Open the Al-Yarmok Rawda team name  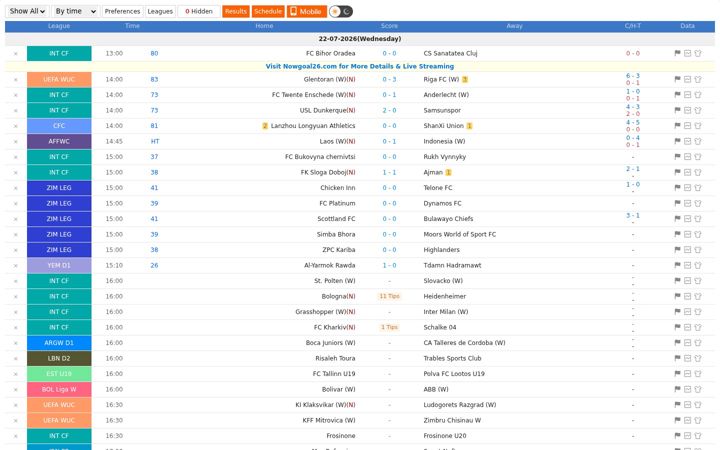[x=330, y=265]
